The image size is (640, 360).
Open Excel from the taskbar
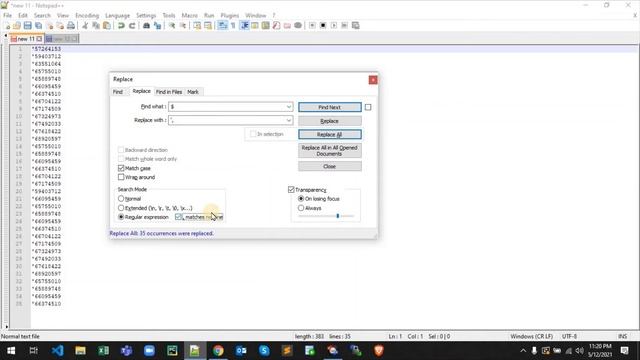coord(103,351)
